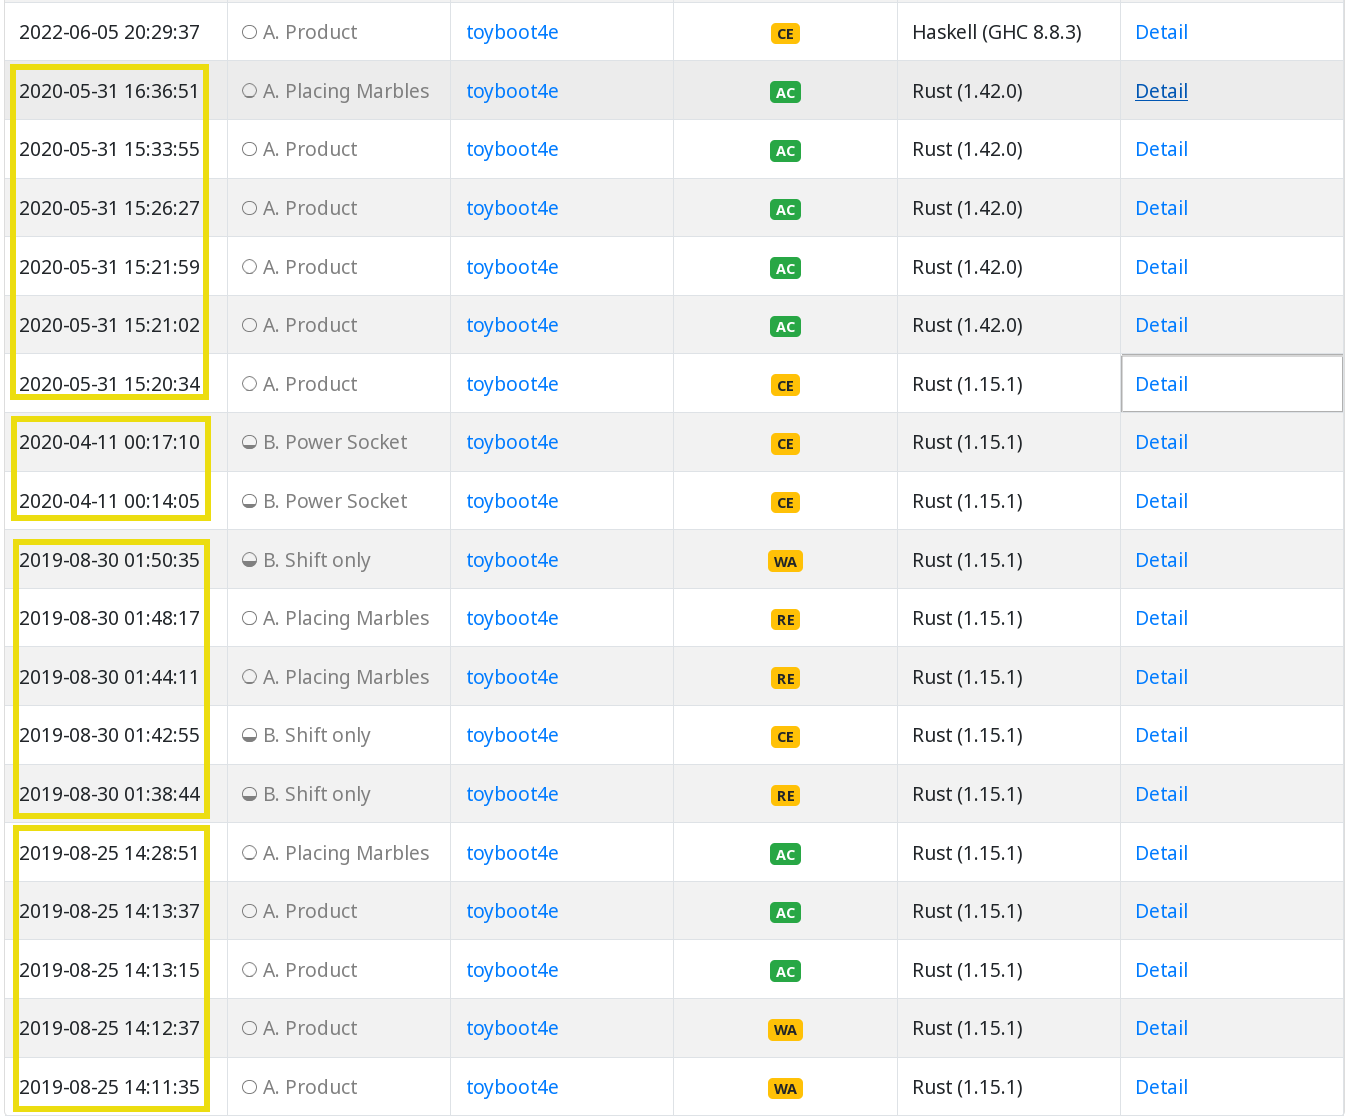Click difficulty circle in the 2019-08-30 01:48:17 row
This screenshot has width=1348, height=1116.
tap(249, 618)
